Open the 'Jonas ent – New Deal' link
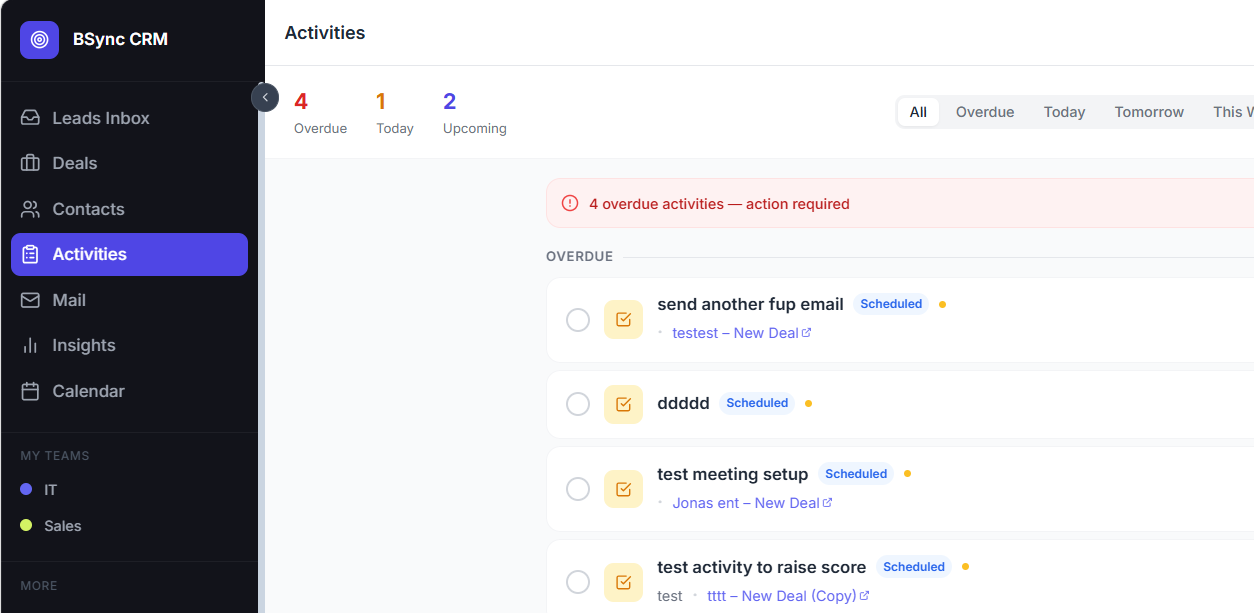 (x=746, y=503)
